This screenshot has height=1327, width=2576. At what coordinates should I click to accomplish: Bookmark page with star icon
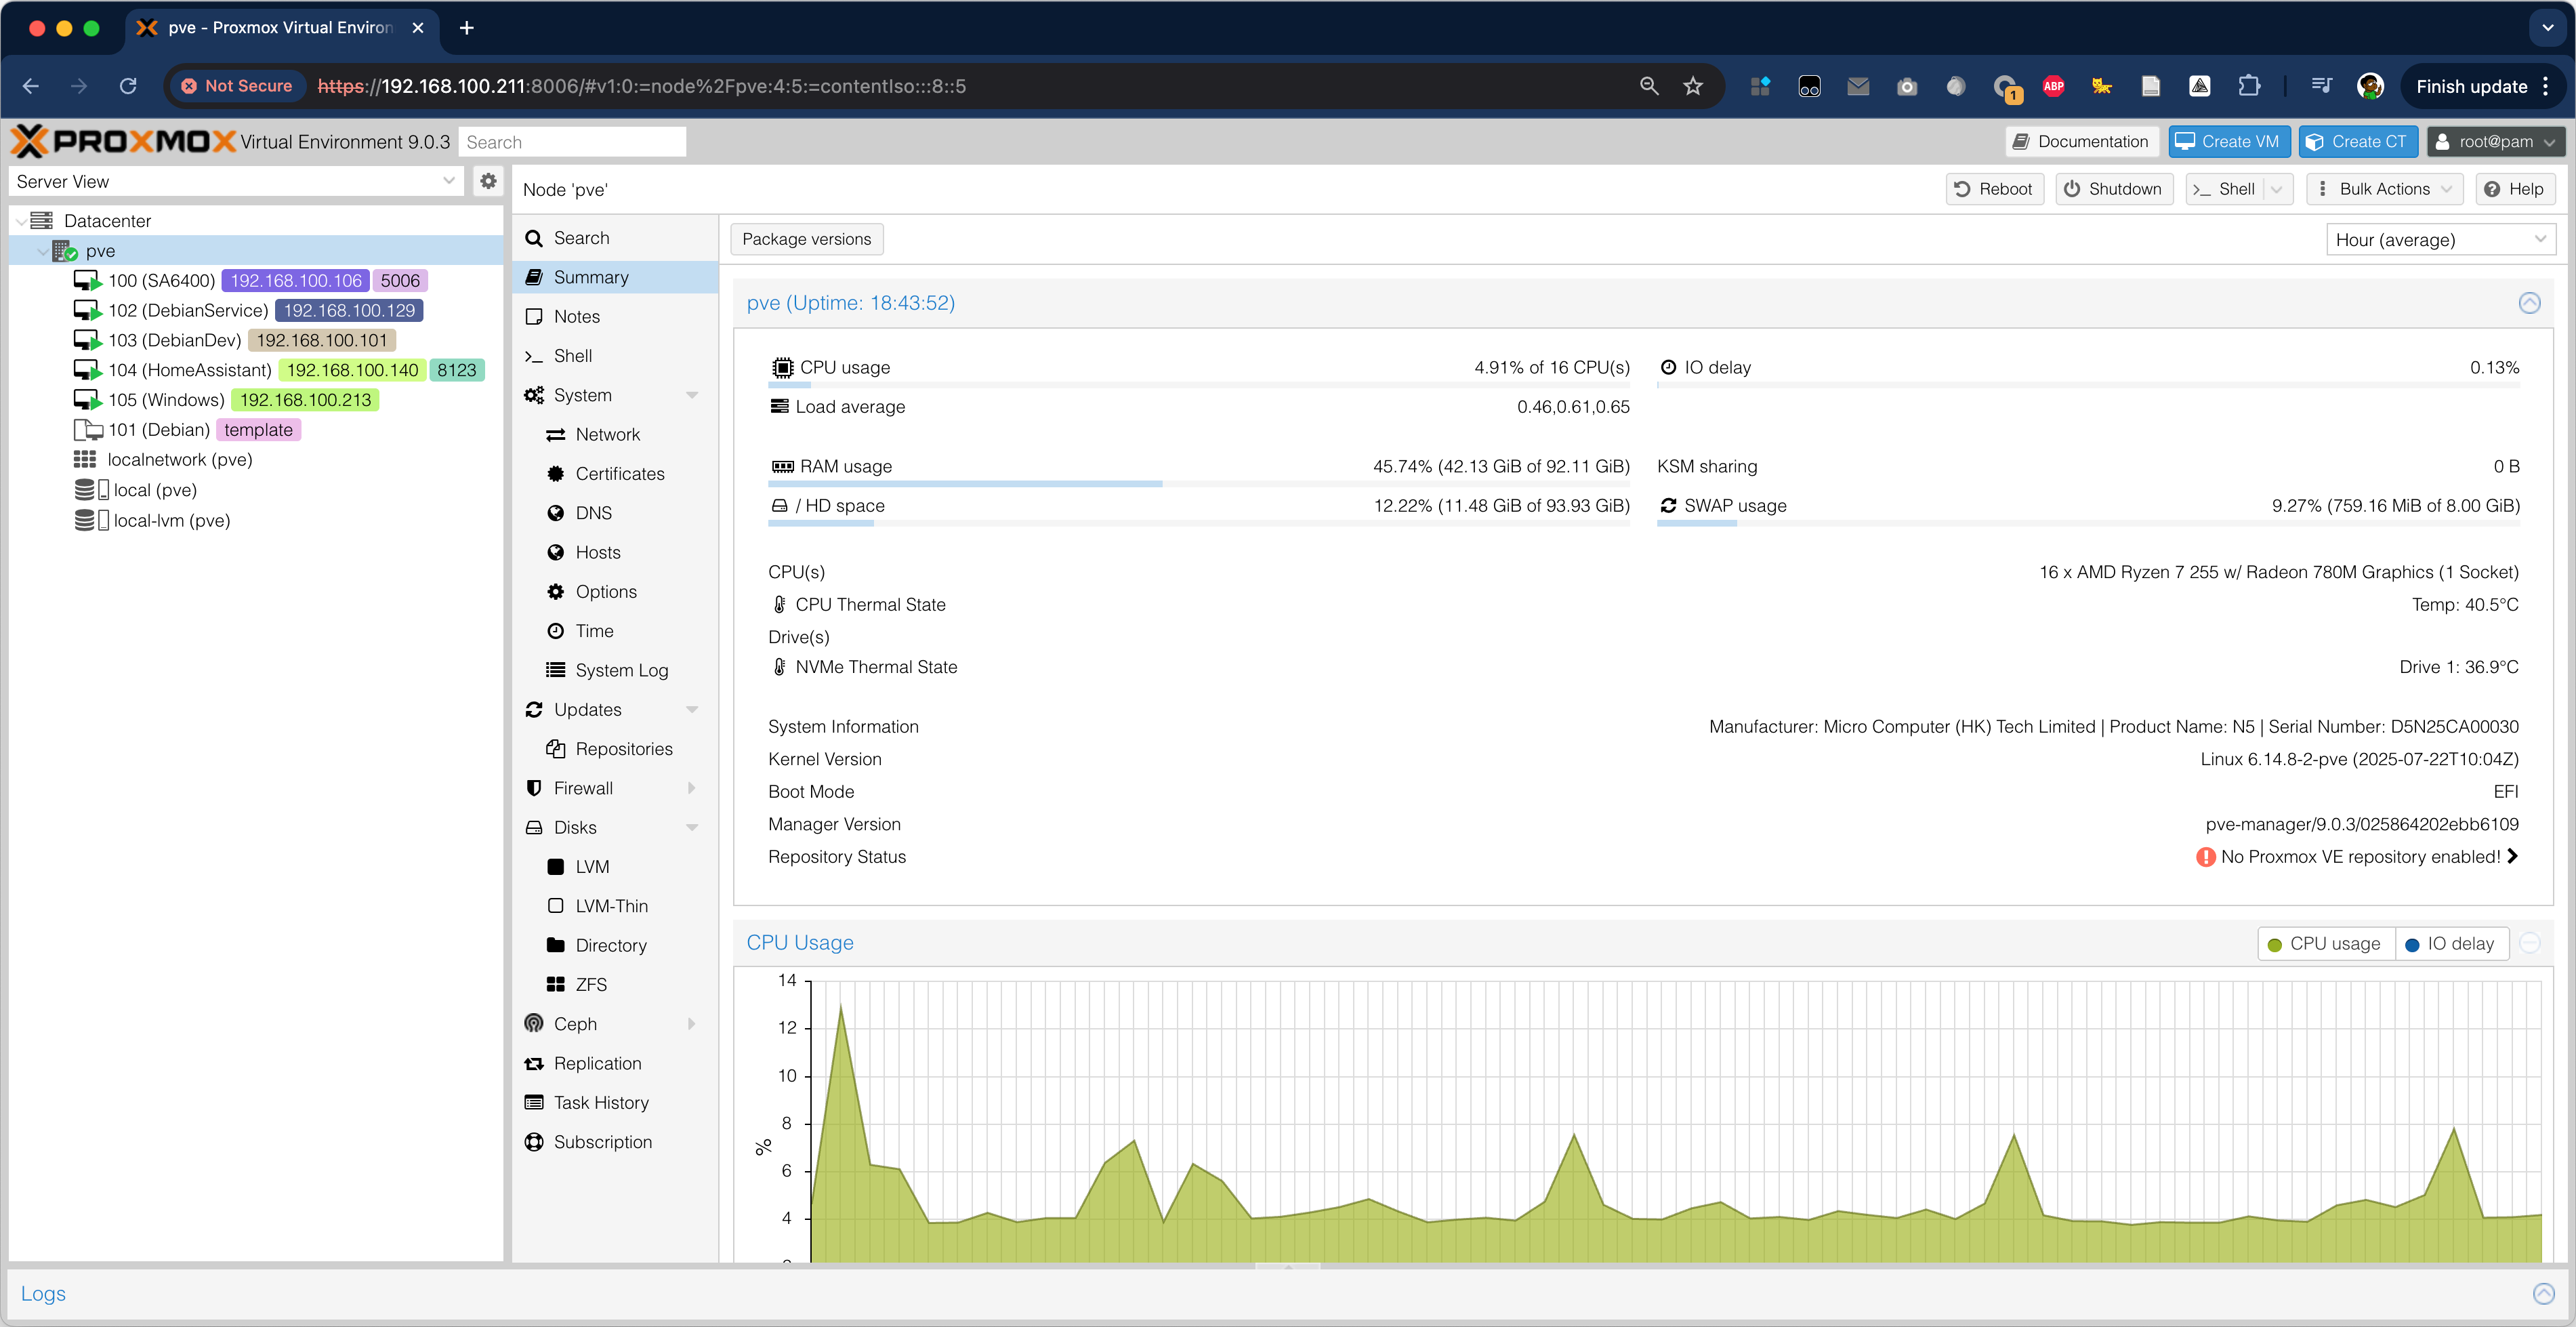(1693, 86)
